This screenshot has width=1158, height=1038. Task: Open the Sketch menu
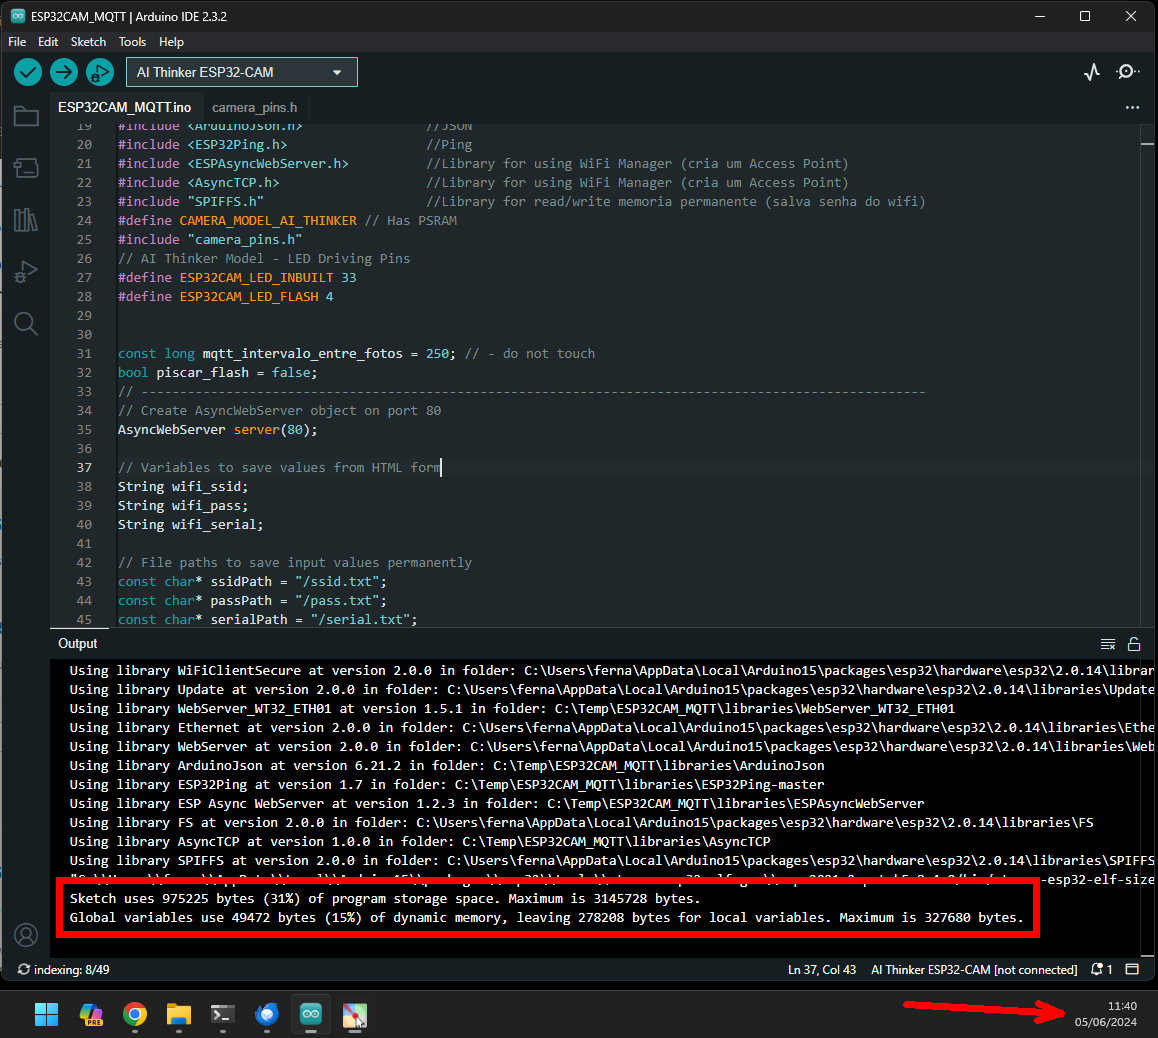[x=88, y=42]
